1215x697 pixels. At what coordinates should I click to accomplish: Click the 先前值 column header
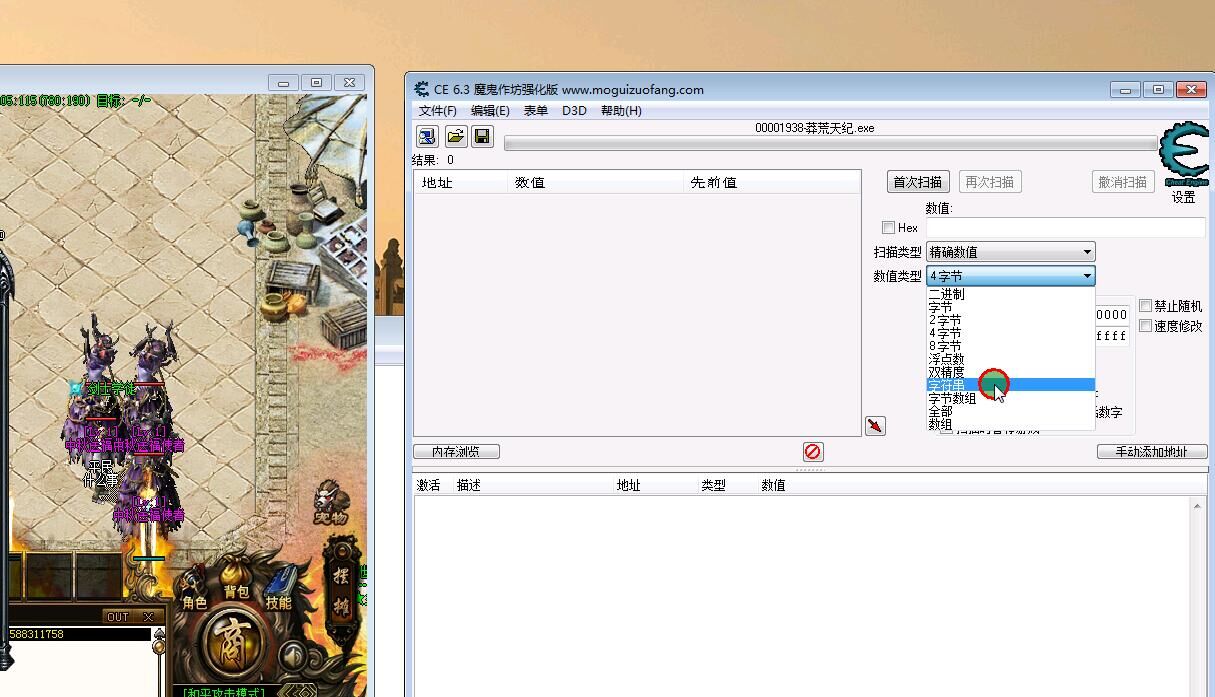(x=772, y=183)
